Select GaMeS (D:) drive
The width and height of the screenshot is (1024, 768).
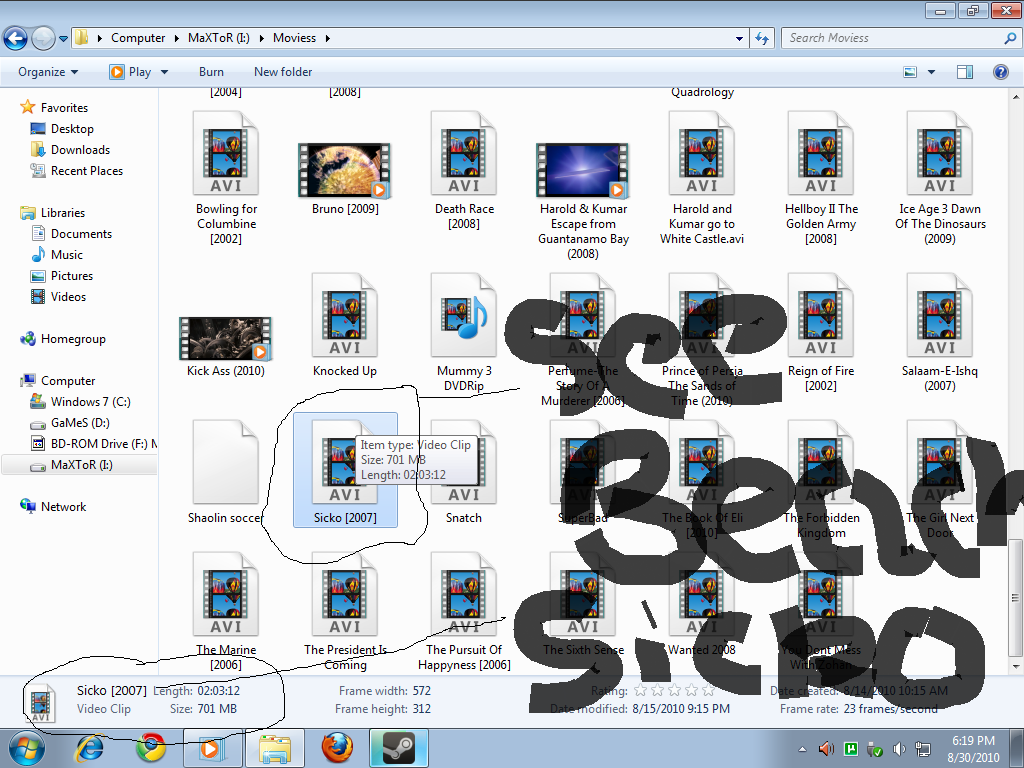tap(80, 423)
